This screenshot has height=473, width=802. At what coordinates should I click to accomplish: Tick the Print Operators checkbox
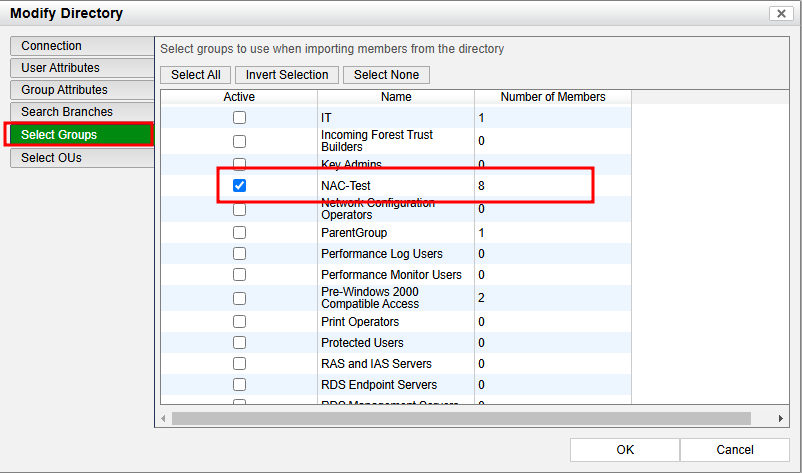[x=239, y=322]
